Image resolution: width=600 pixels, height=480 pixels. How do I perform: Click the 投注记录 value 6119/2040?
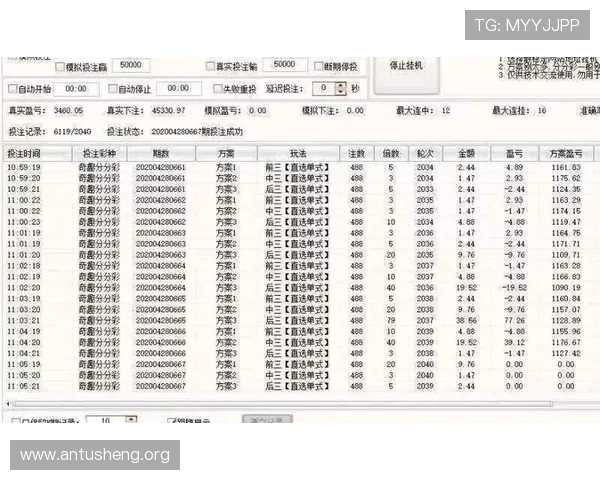click(72, 132)
